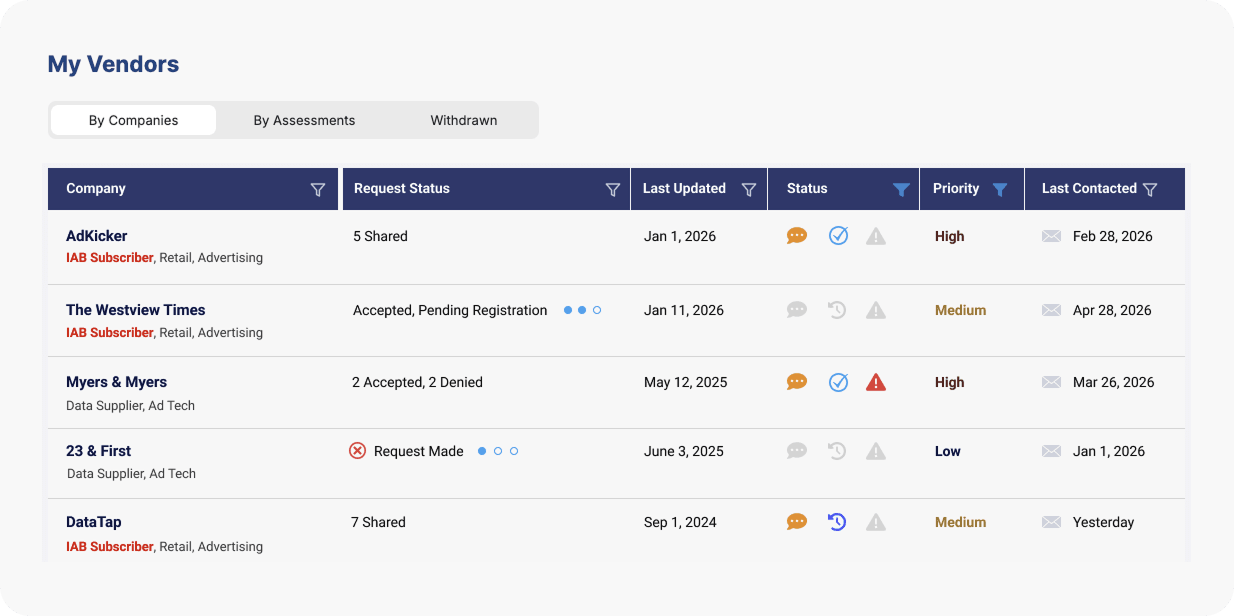
Task: Click AdKicker's blue checkmark status icon
Action: (x=838, y=236)
